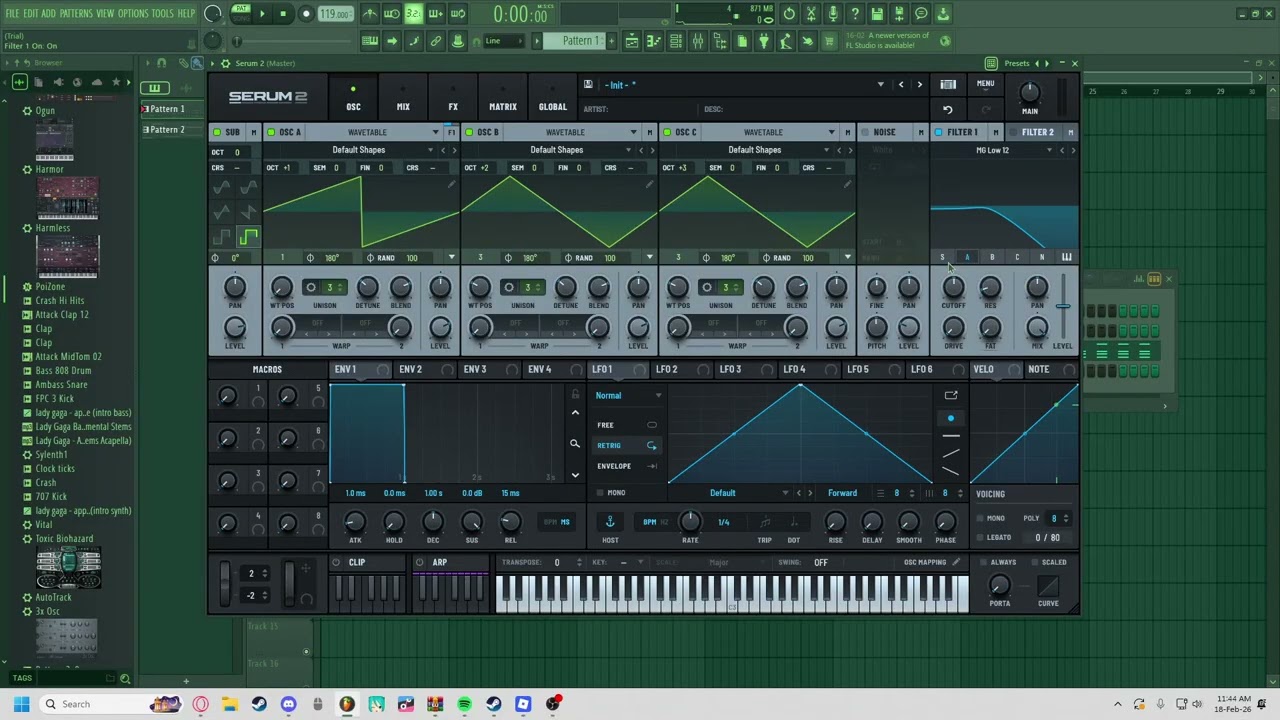Select the RETRIG LFO mode button
This screenshot has height=720, width=1280.
click(x=626, y=445)
